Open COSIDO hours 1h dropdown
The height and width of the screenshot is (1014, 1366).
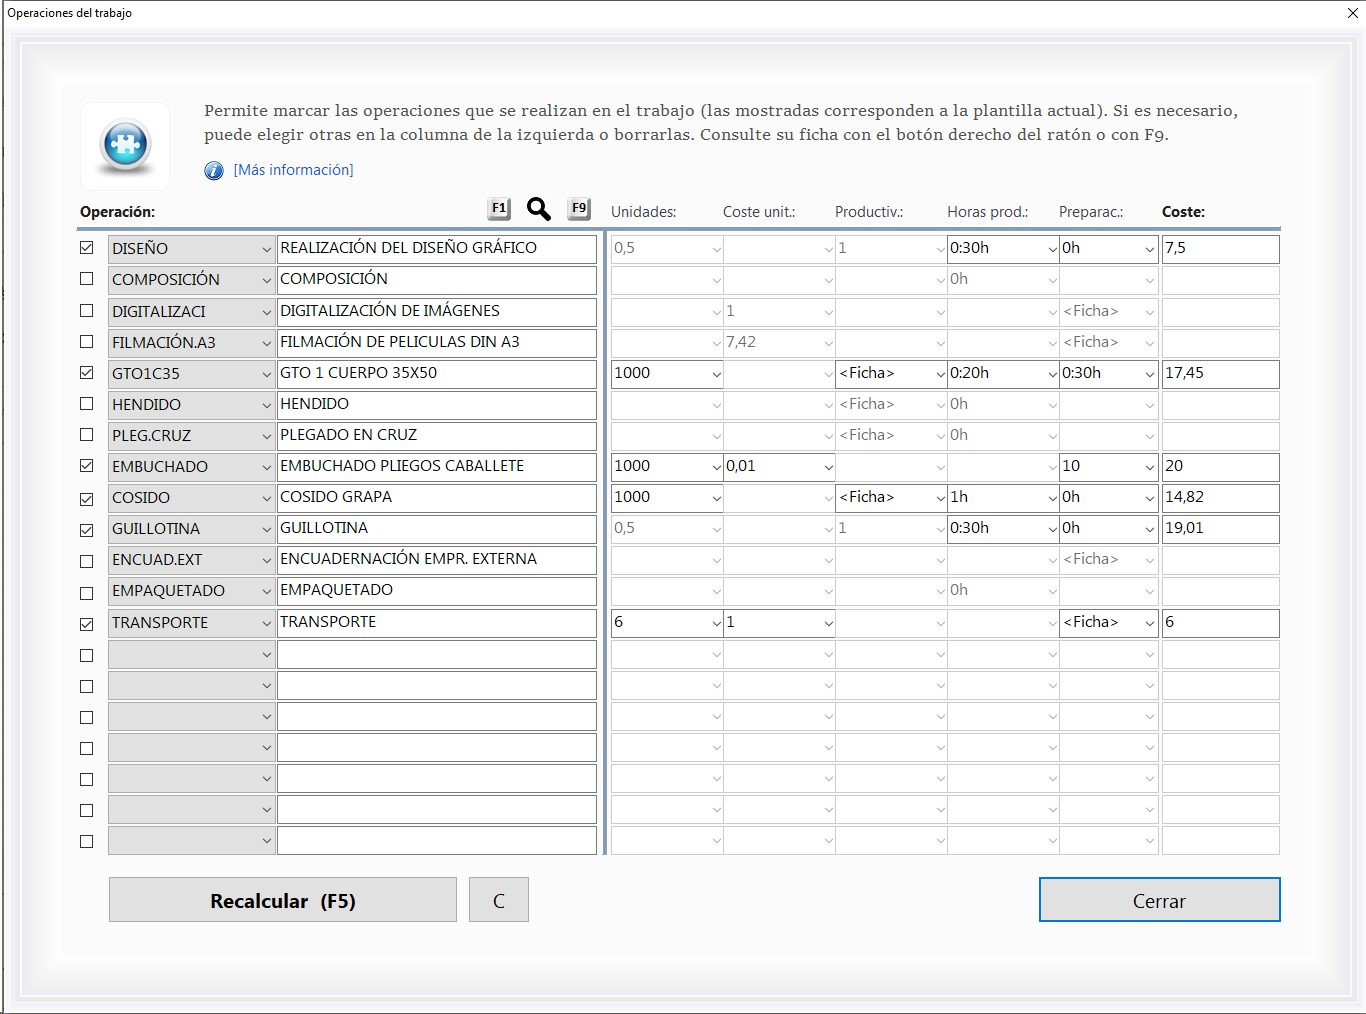[x=1052, y=498]
